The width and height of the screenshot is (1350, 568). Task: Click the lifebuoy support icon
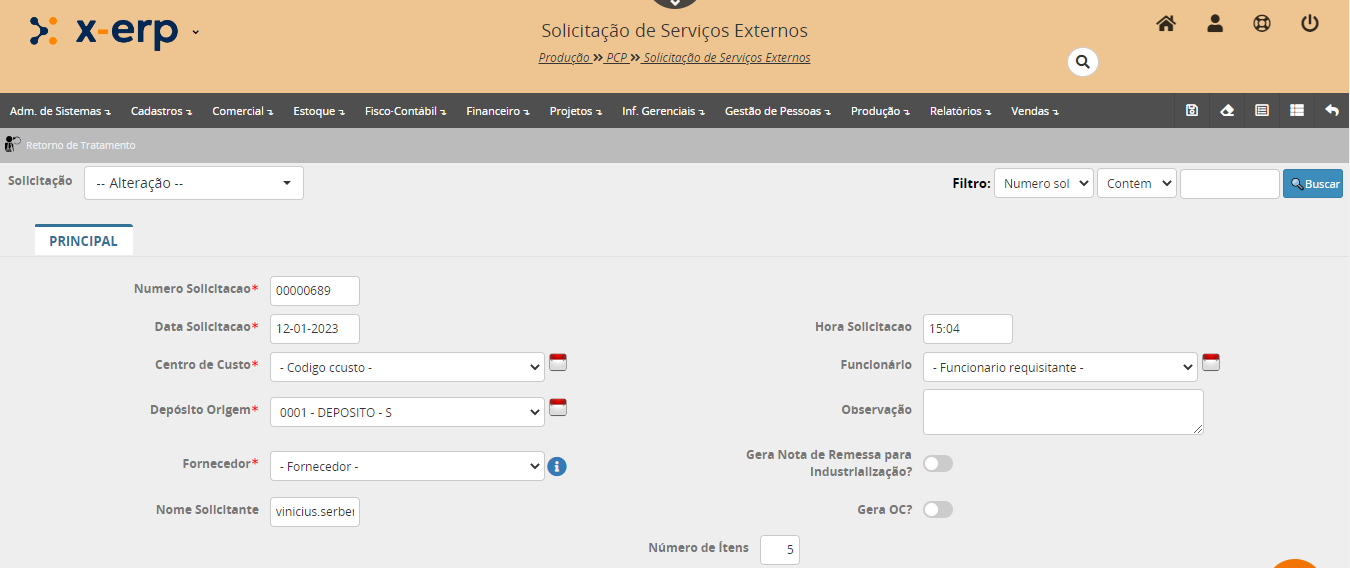1262,24
